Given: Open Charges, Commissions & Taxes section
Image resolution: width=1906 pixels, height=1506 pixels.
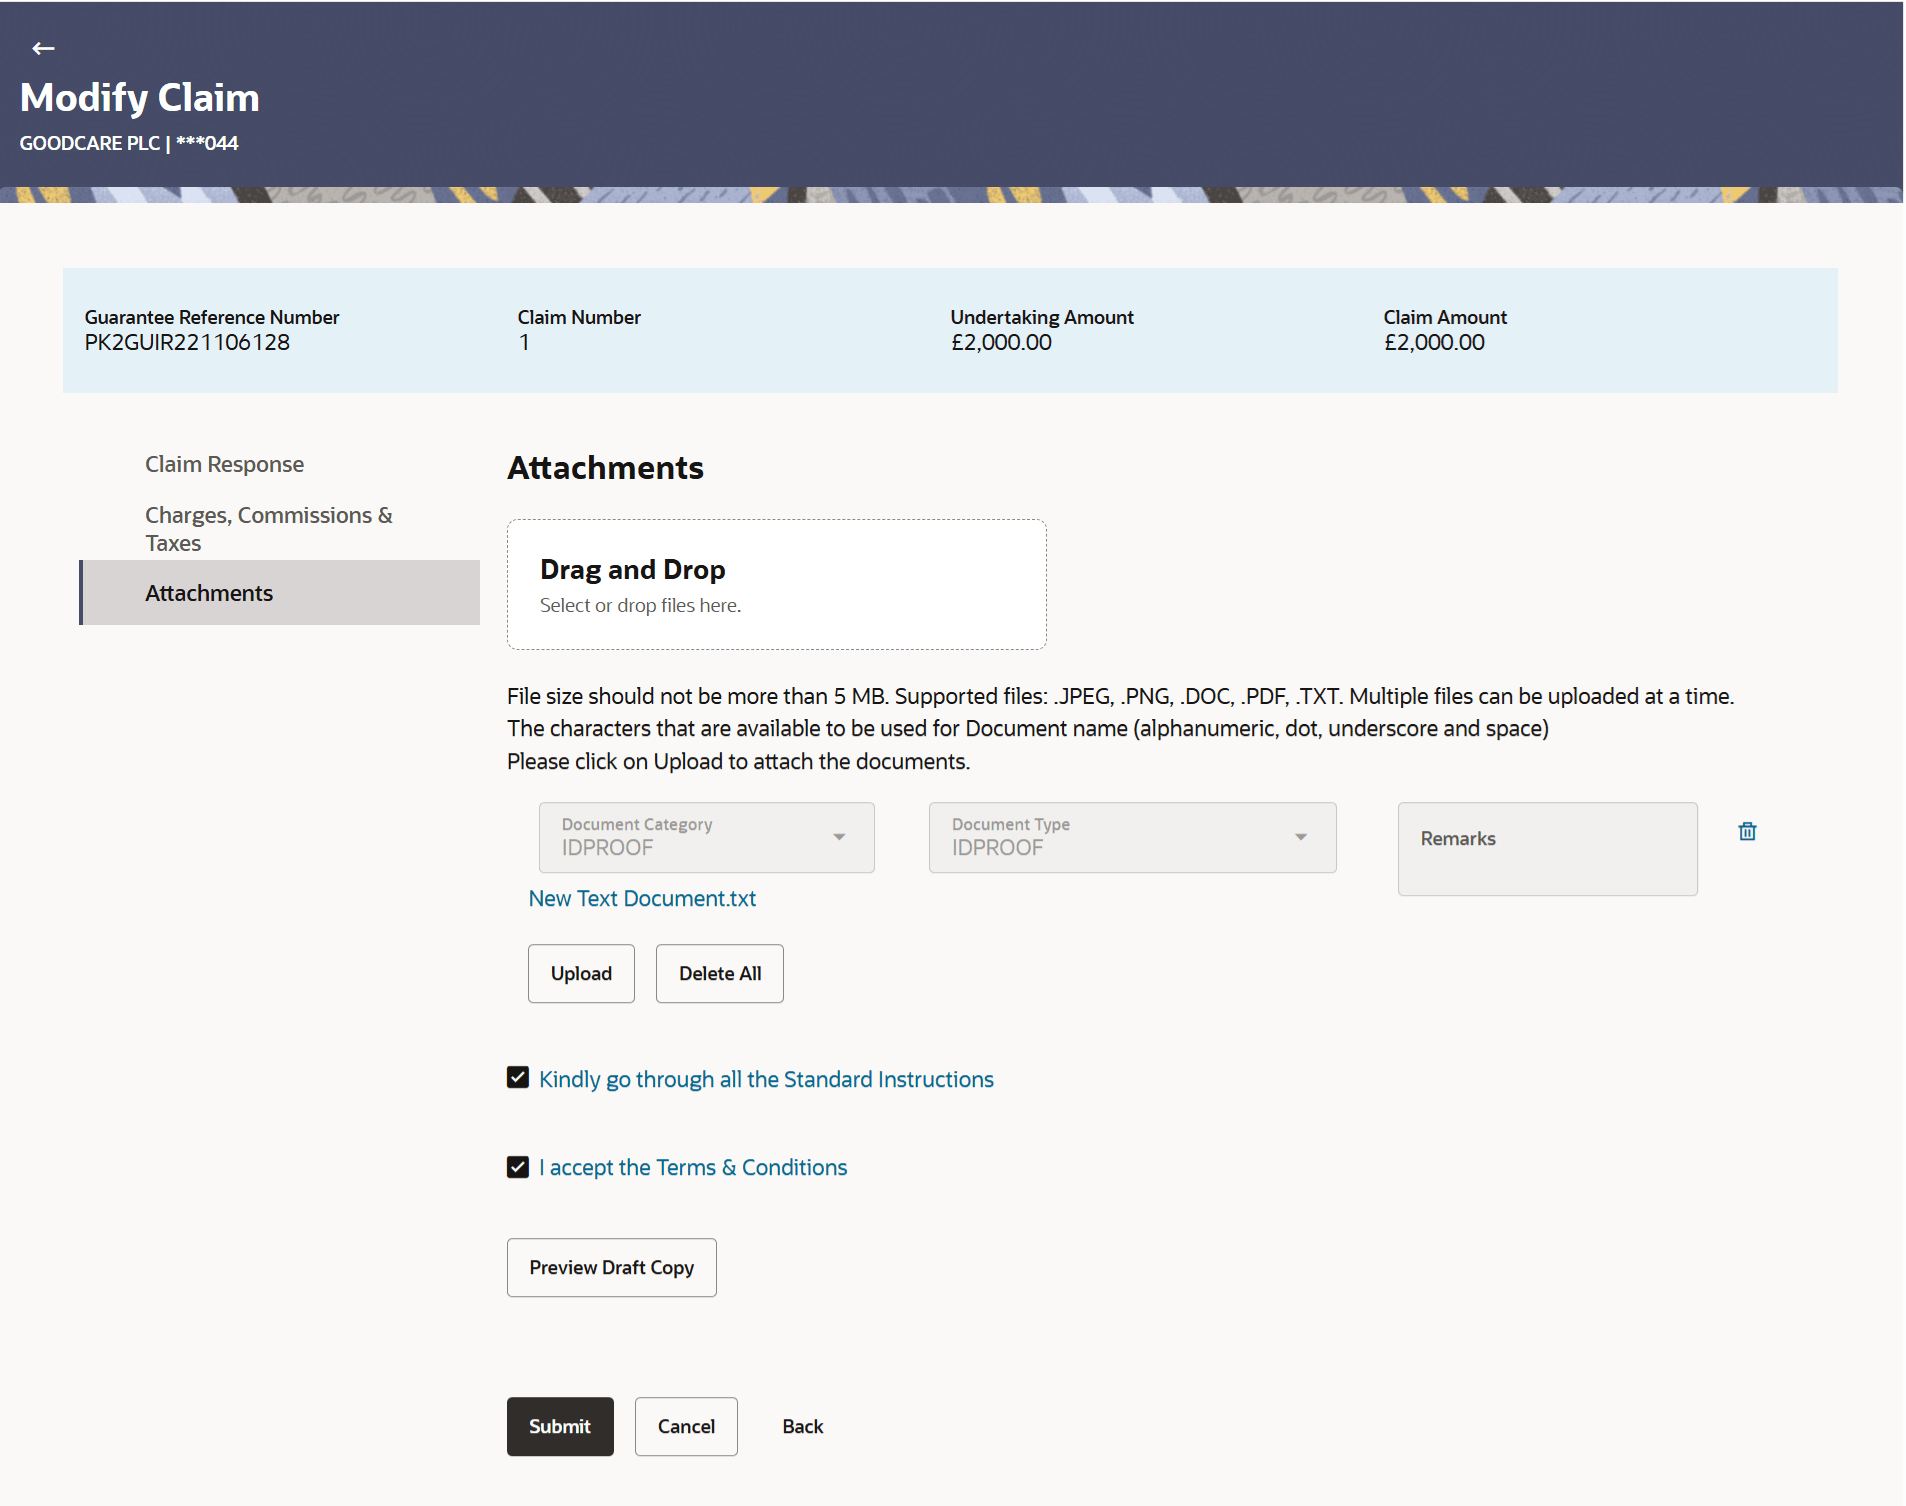Looking at the screenshot, I should (x=268, y=528).
